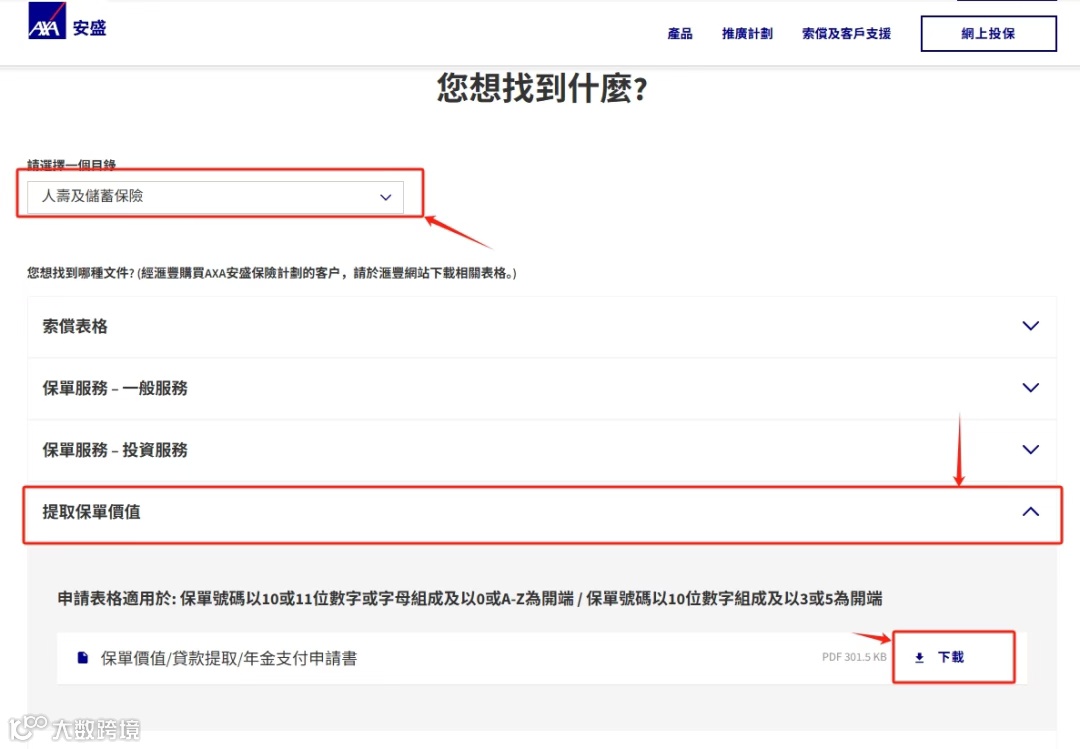Click the download arrow icon in the 下載 button
This screenshot has width=1080, height=749.
click(x=917, y=658)
